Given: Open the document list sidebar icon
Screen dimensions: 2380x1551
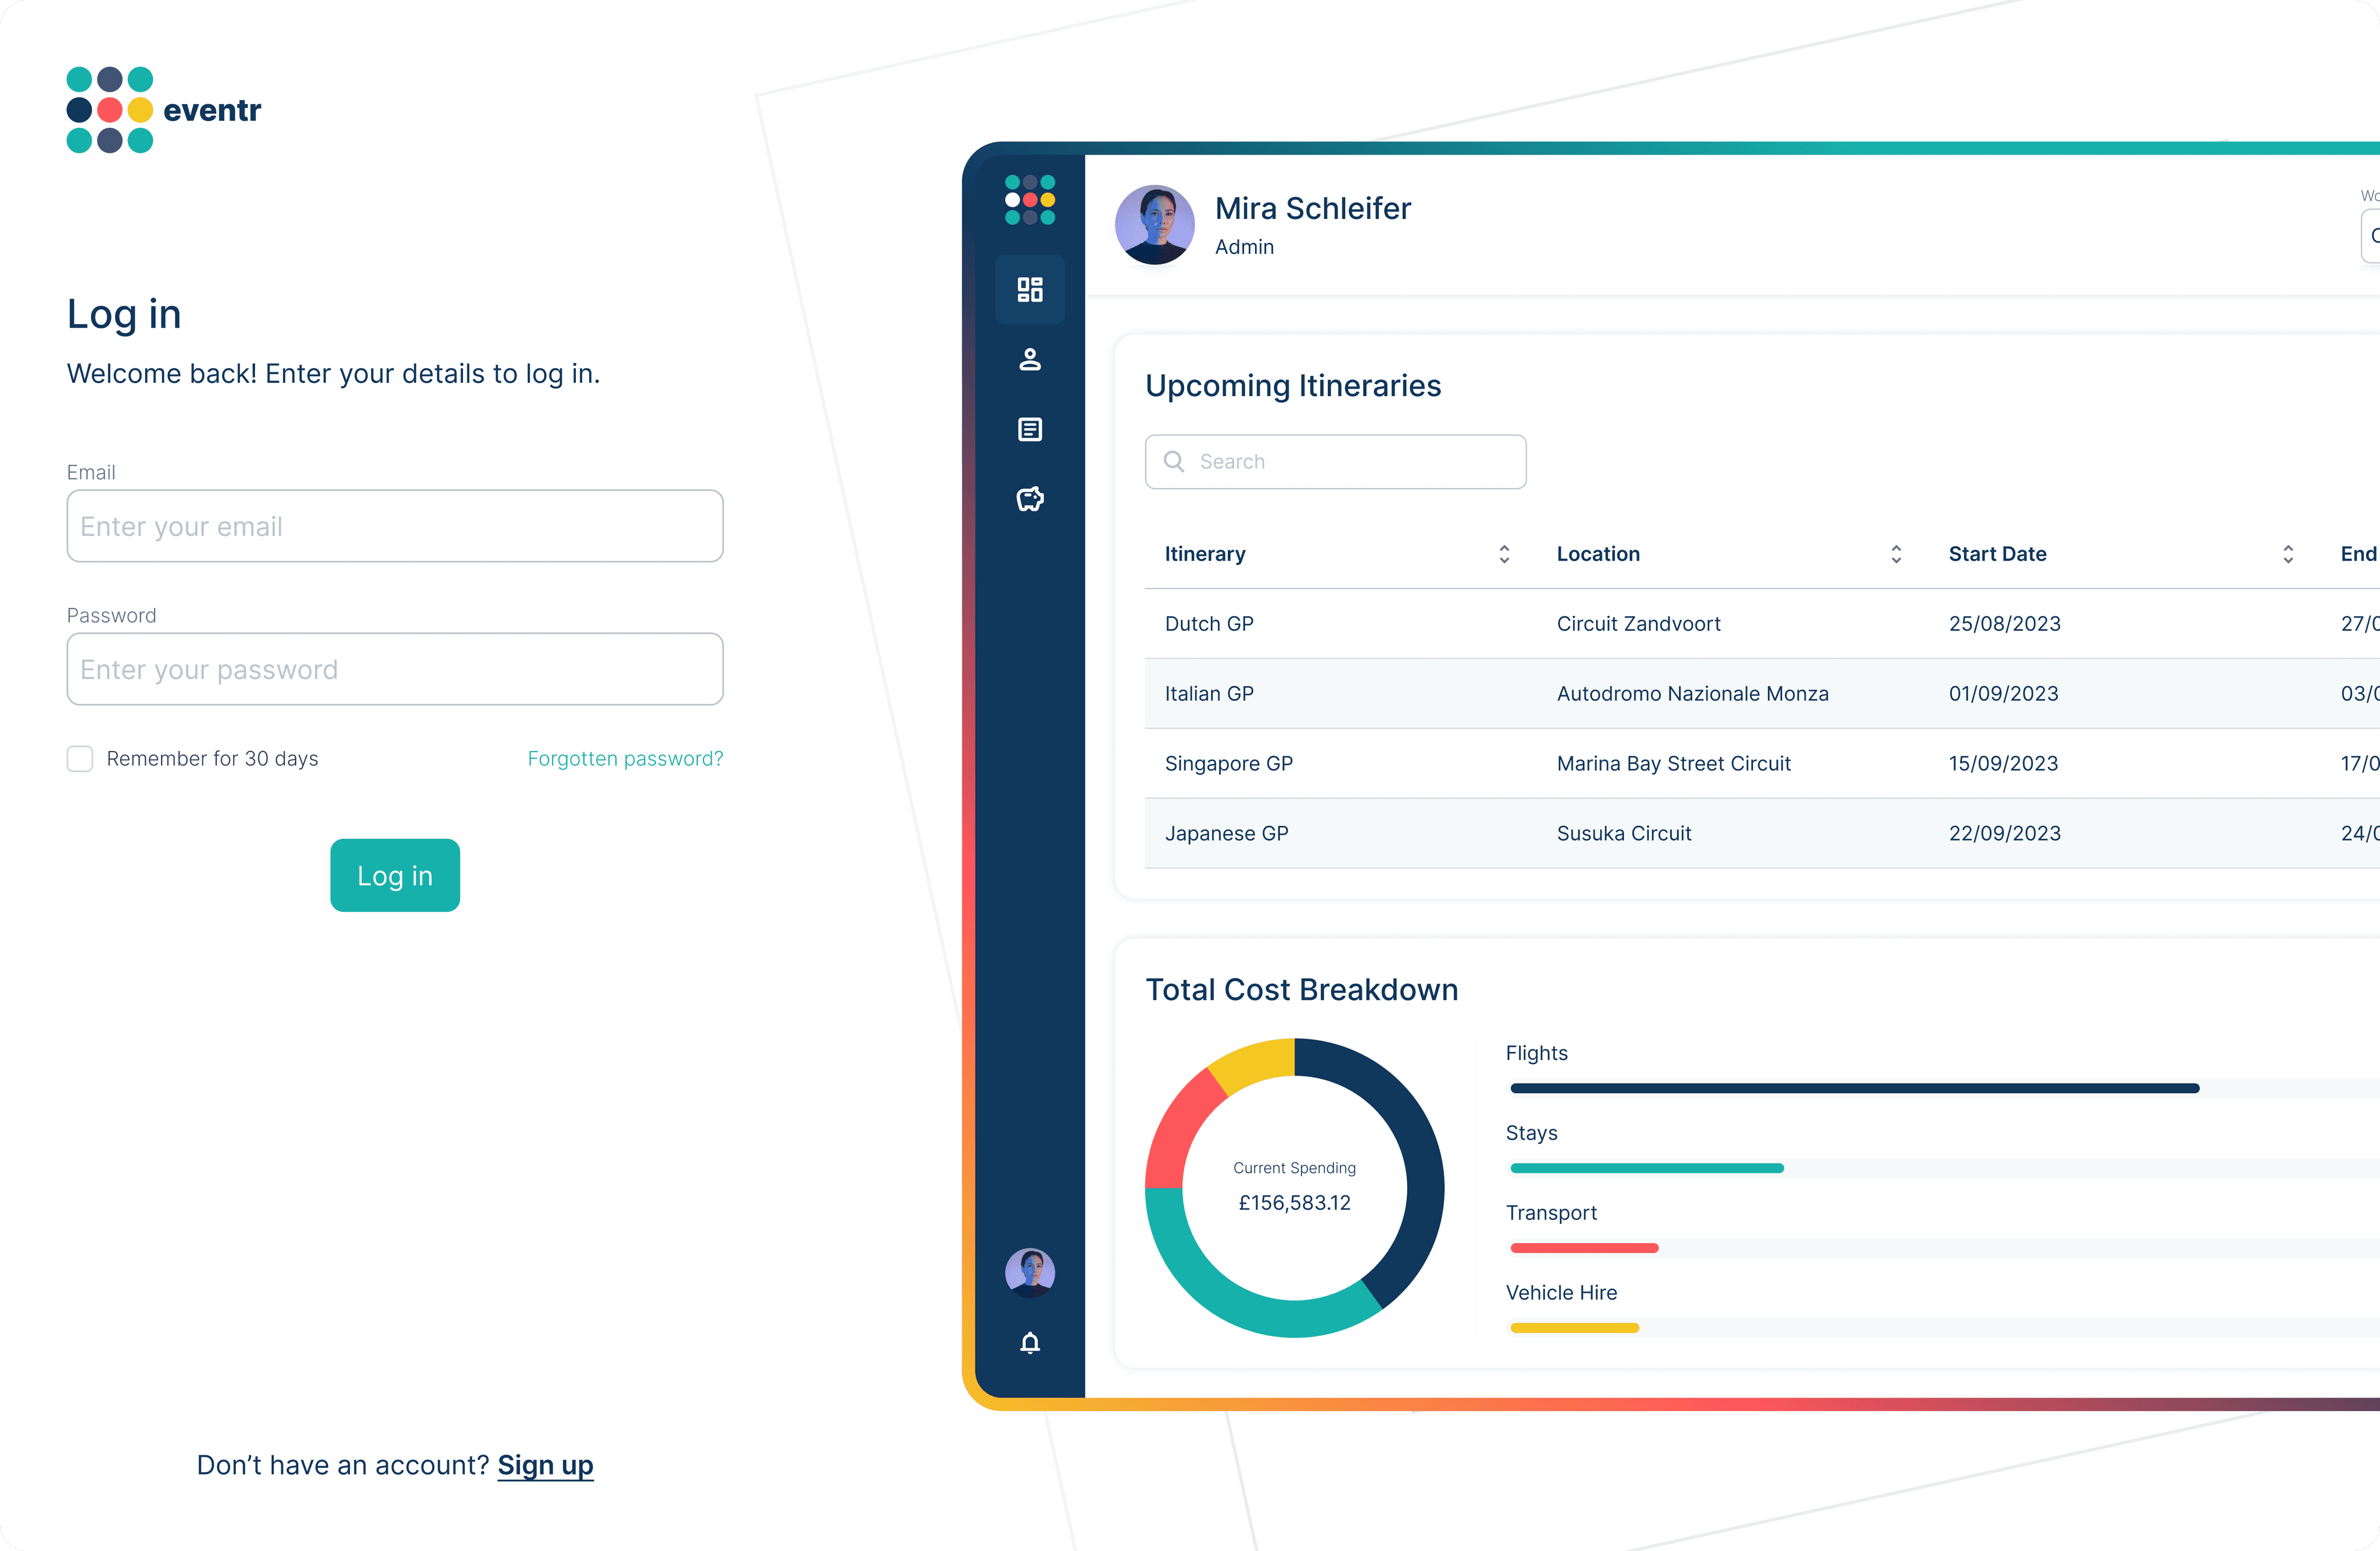Looking at the screenshot, I should pyautogui.click(x=1029, y=430).
